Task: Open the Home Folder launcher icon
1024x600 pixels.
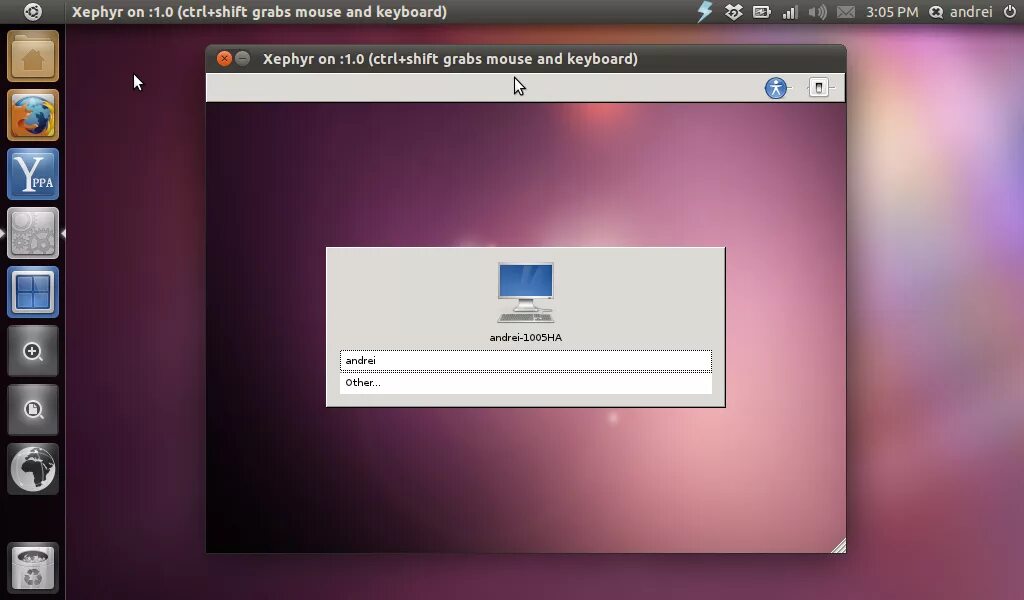Action: (x=33, y=56)
